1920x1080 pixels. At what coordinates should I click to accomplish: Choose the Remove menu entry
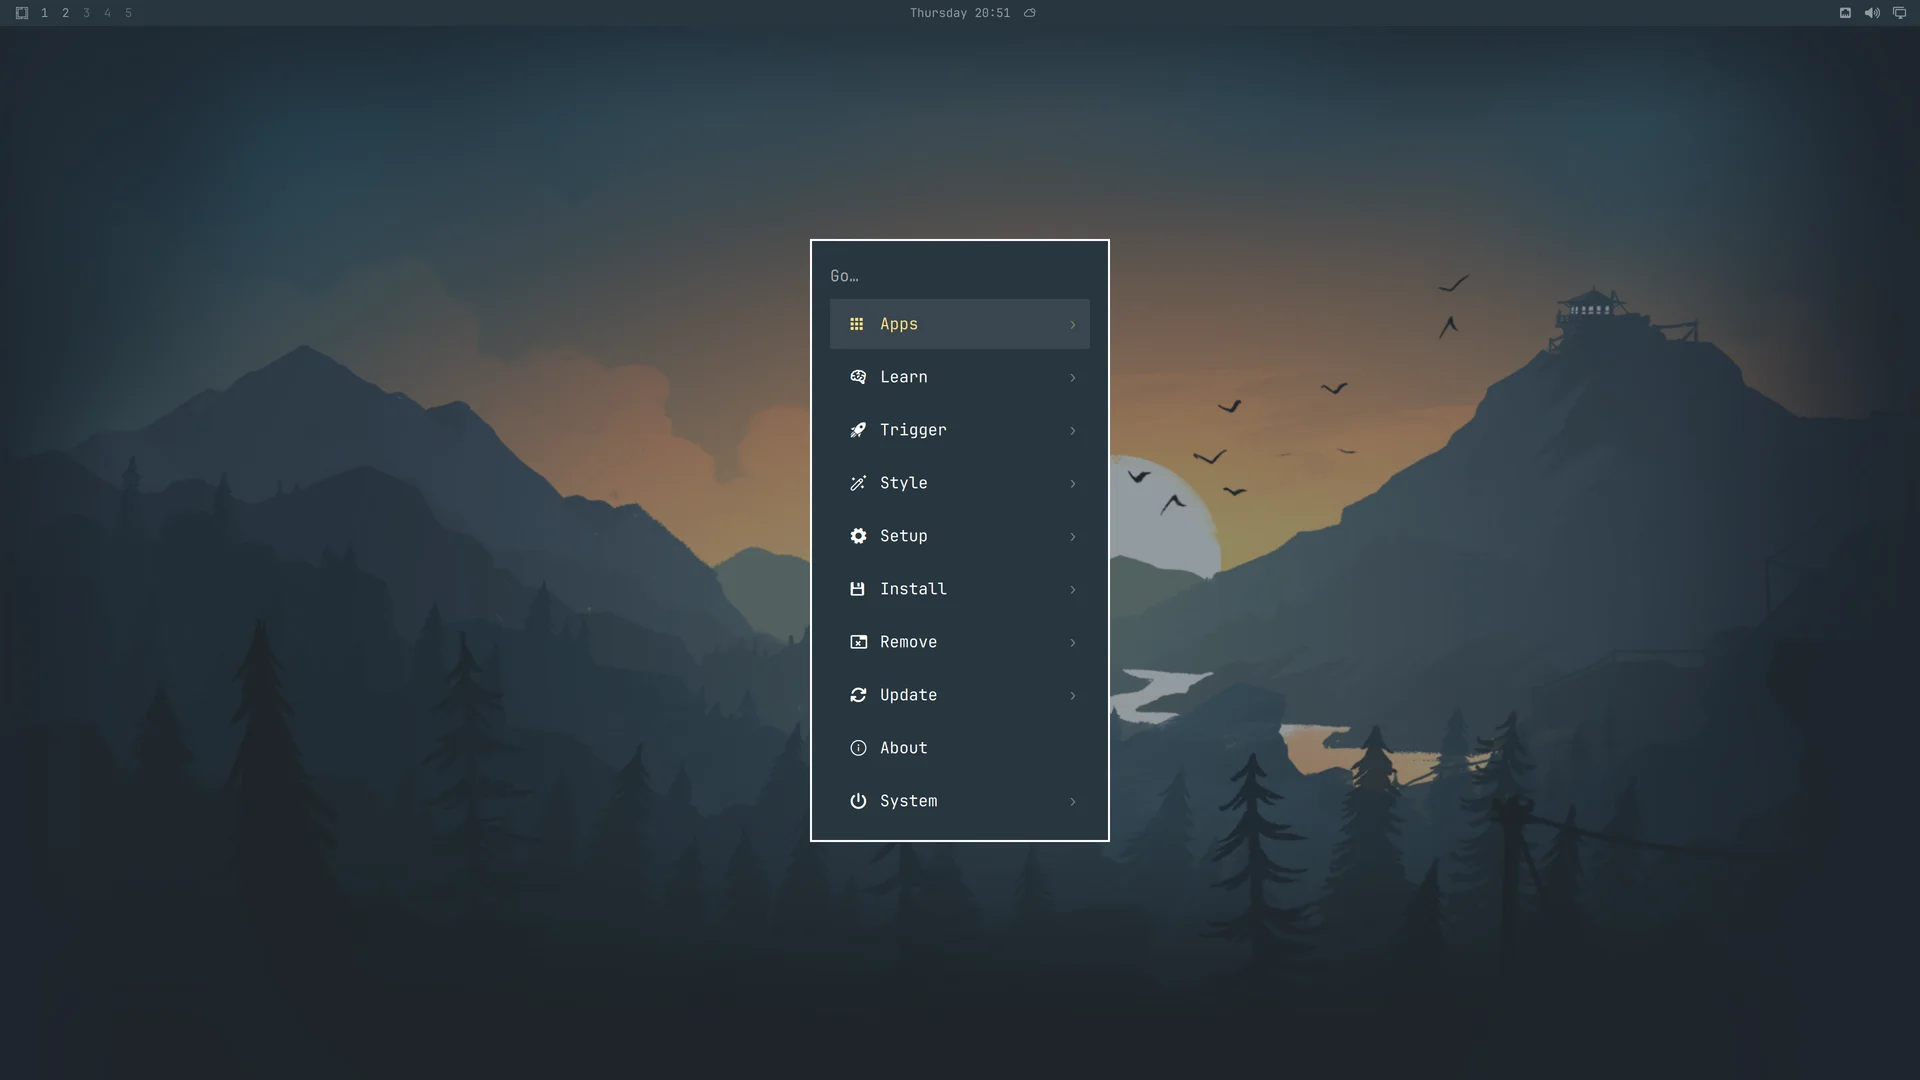tap(960, 642)
